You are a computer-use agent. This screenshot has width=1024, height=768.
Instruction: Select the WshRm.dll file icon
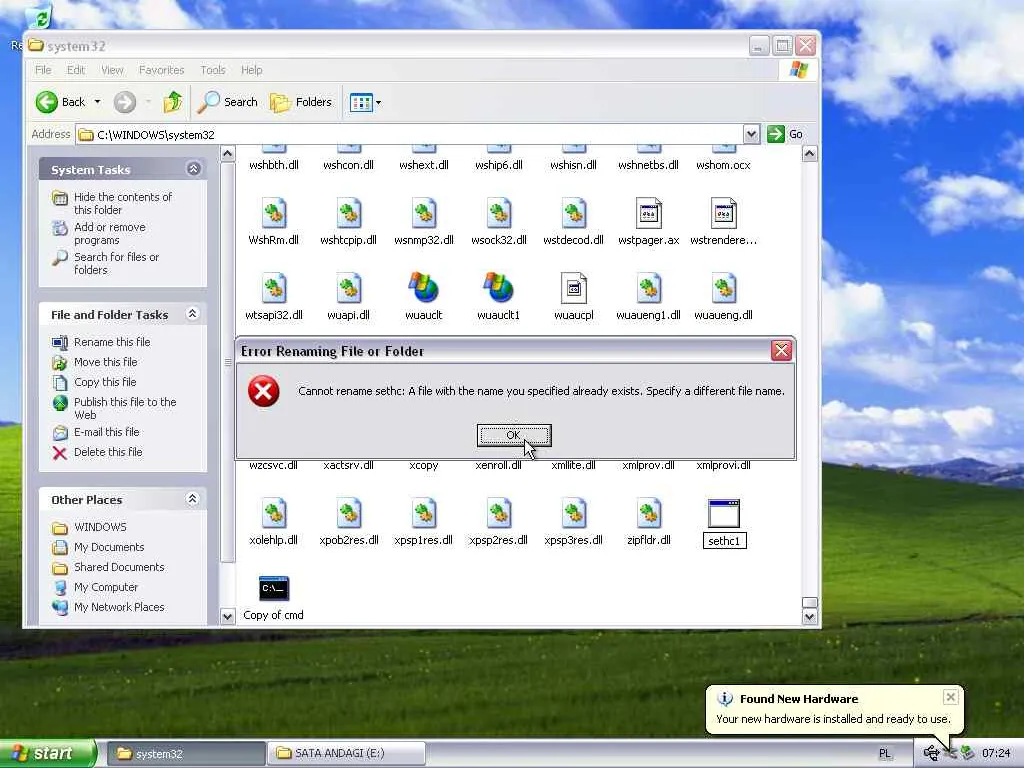tap(274, 214)
